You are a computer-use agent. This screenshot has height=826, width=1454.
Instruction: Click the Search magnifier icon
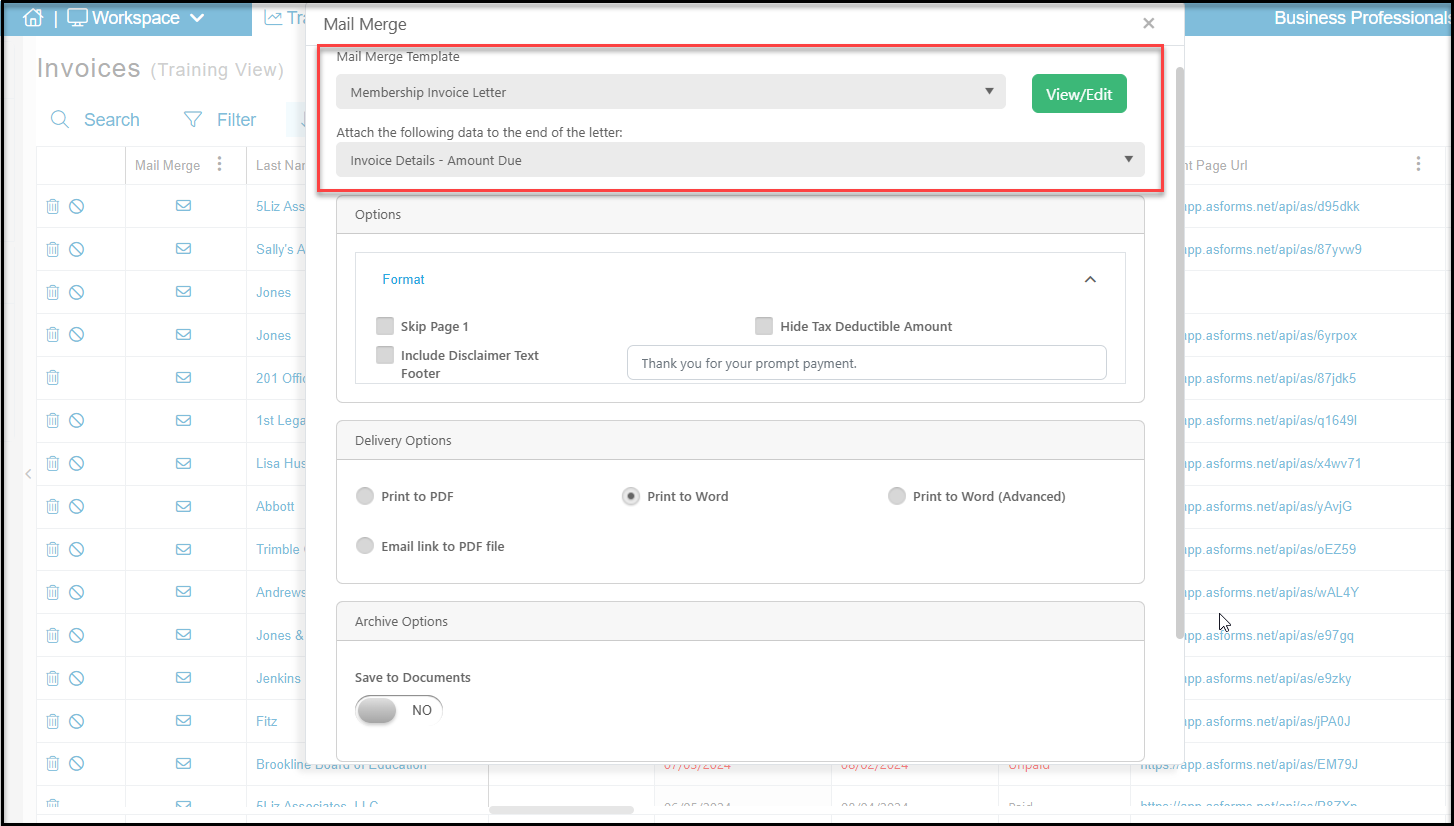coord(60,120)
